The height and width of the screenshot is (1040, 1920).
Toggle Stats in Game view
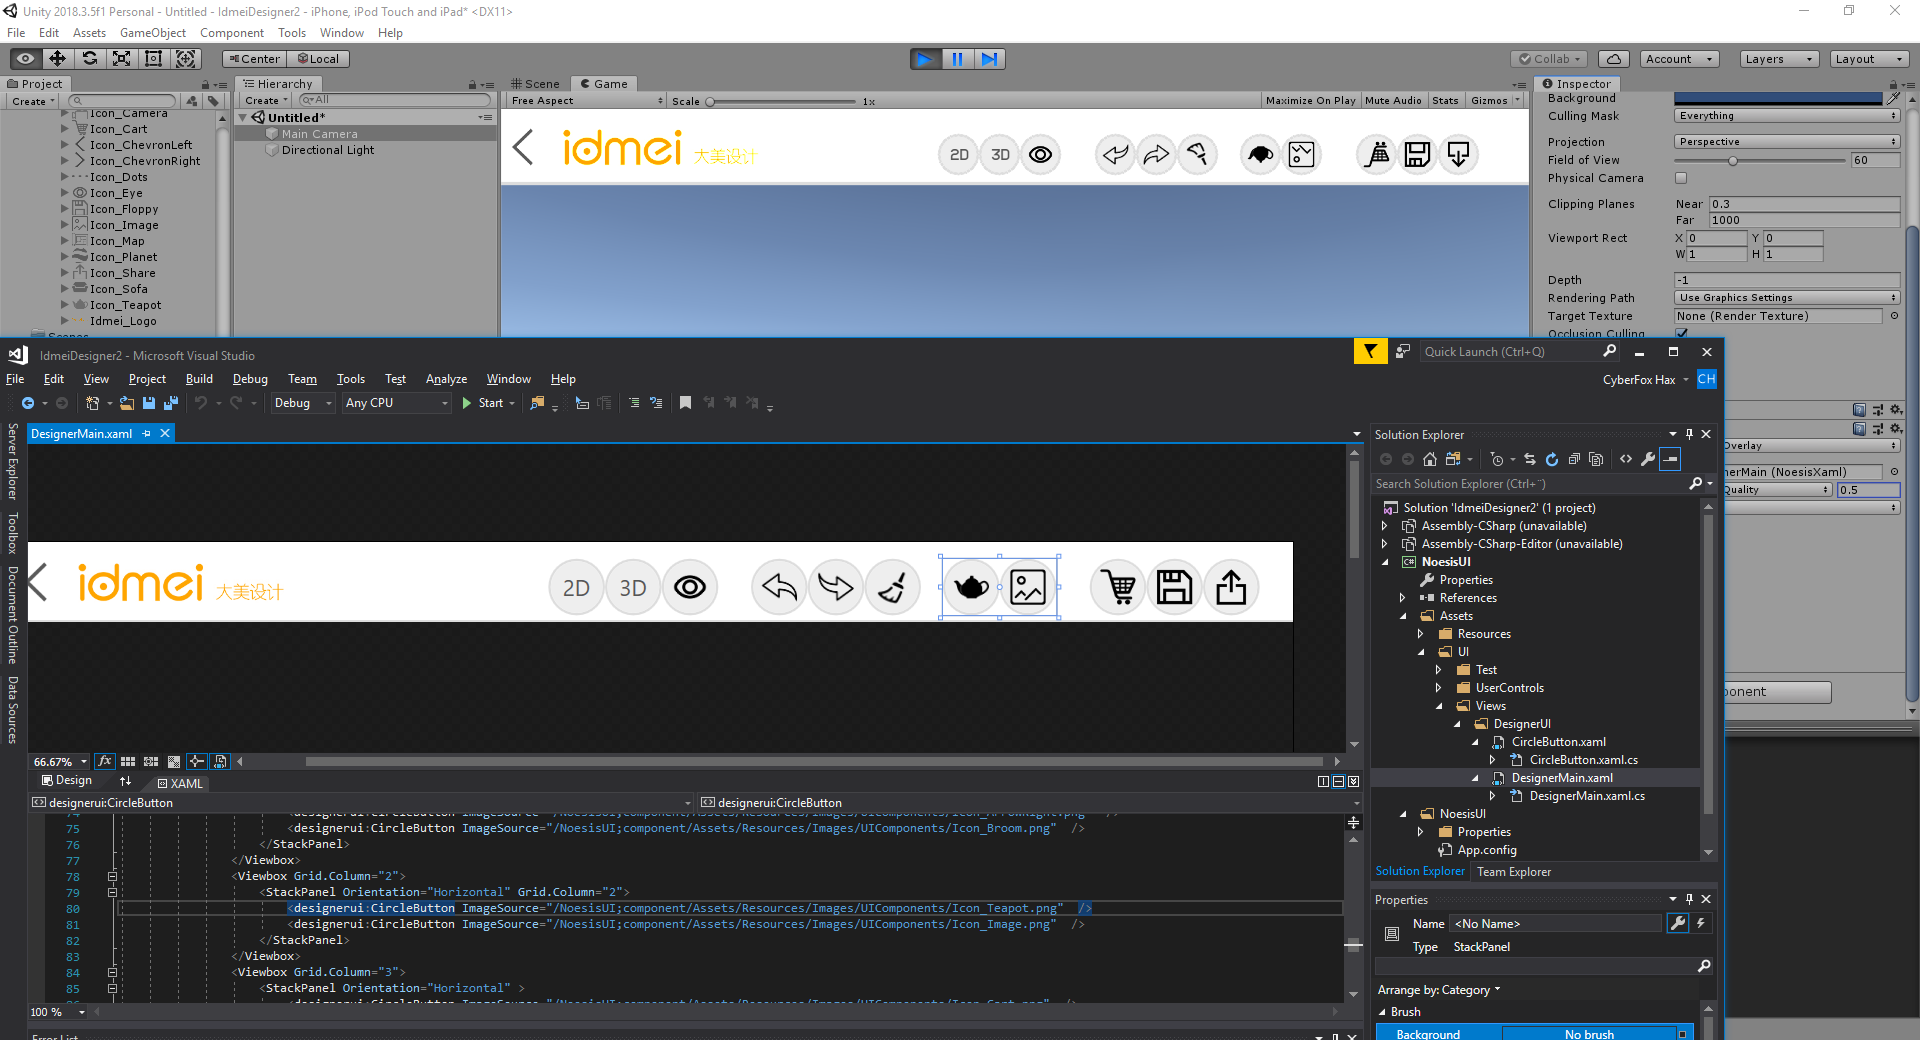point(1445,100)
